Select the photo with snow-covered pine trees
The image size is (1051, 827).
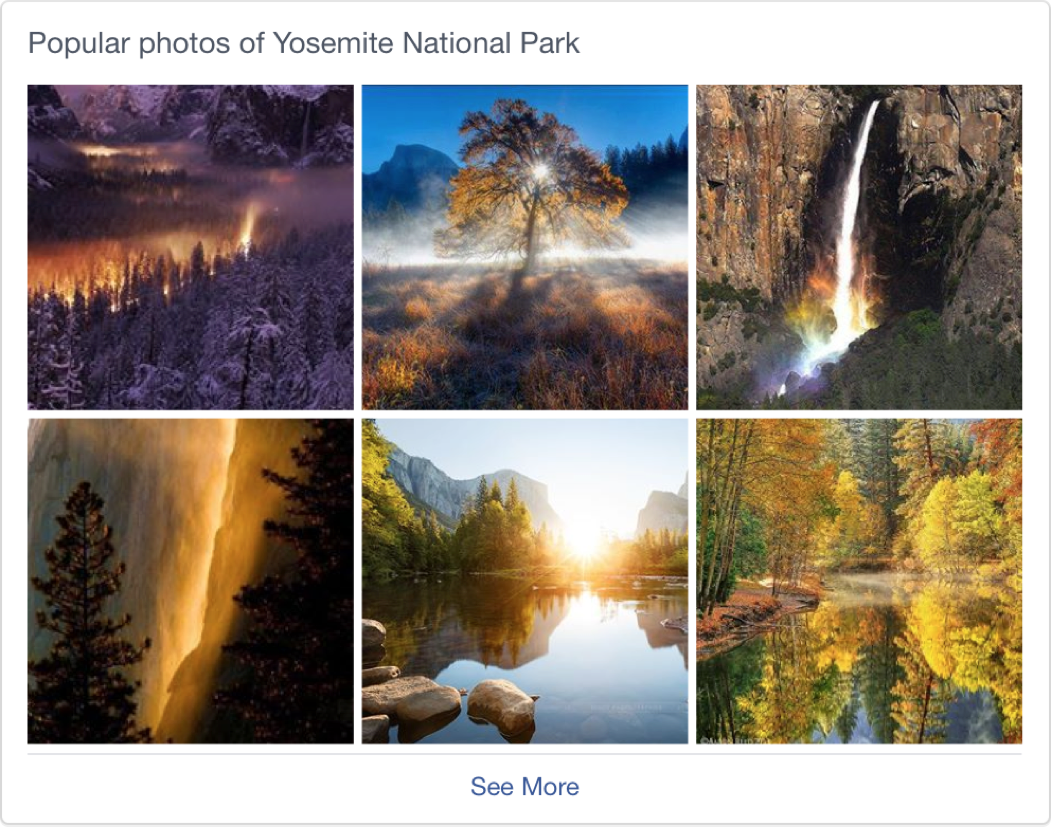coord(190,247)
